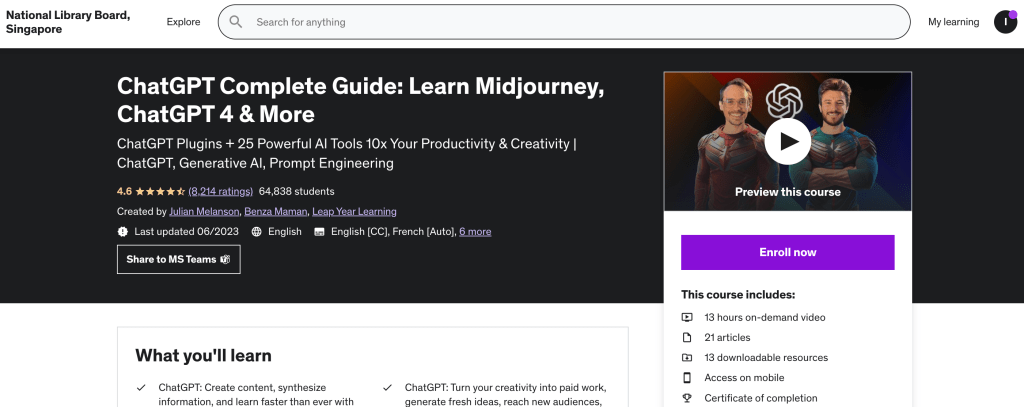Click the globe language icon
This screenshot has height=407, width=1024.
click(x=257, y=231)
